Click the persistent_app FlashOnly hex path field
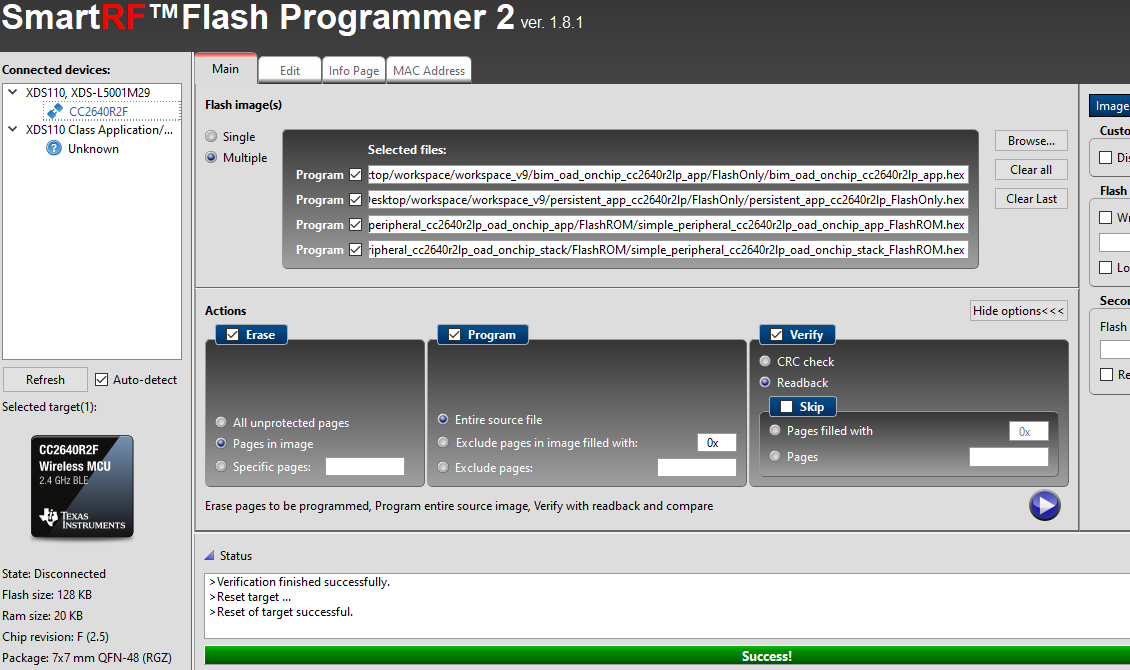The height and width of the screenshot is (670, 1130). pyautogui.click(x=667, y=200)
